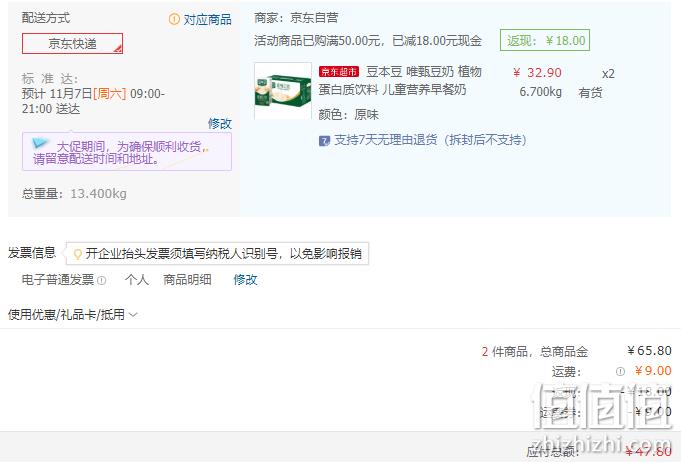Click the 7-day return policy icon
Viewport: 681px width, 462px height.
[x=324, y=141]
